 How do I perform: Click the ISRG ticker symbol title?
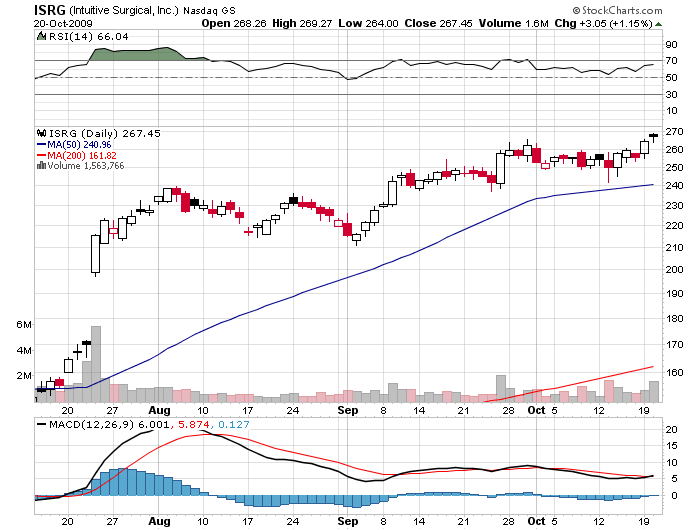[x=50, y=10]
